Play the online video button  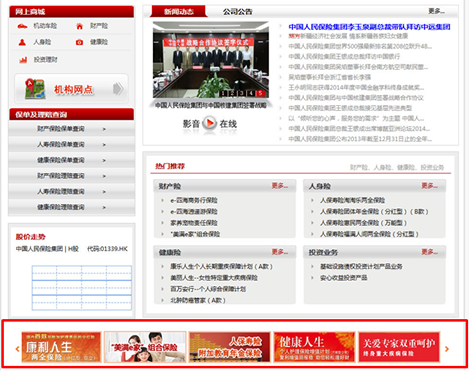coord(210,124)
